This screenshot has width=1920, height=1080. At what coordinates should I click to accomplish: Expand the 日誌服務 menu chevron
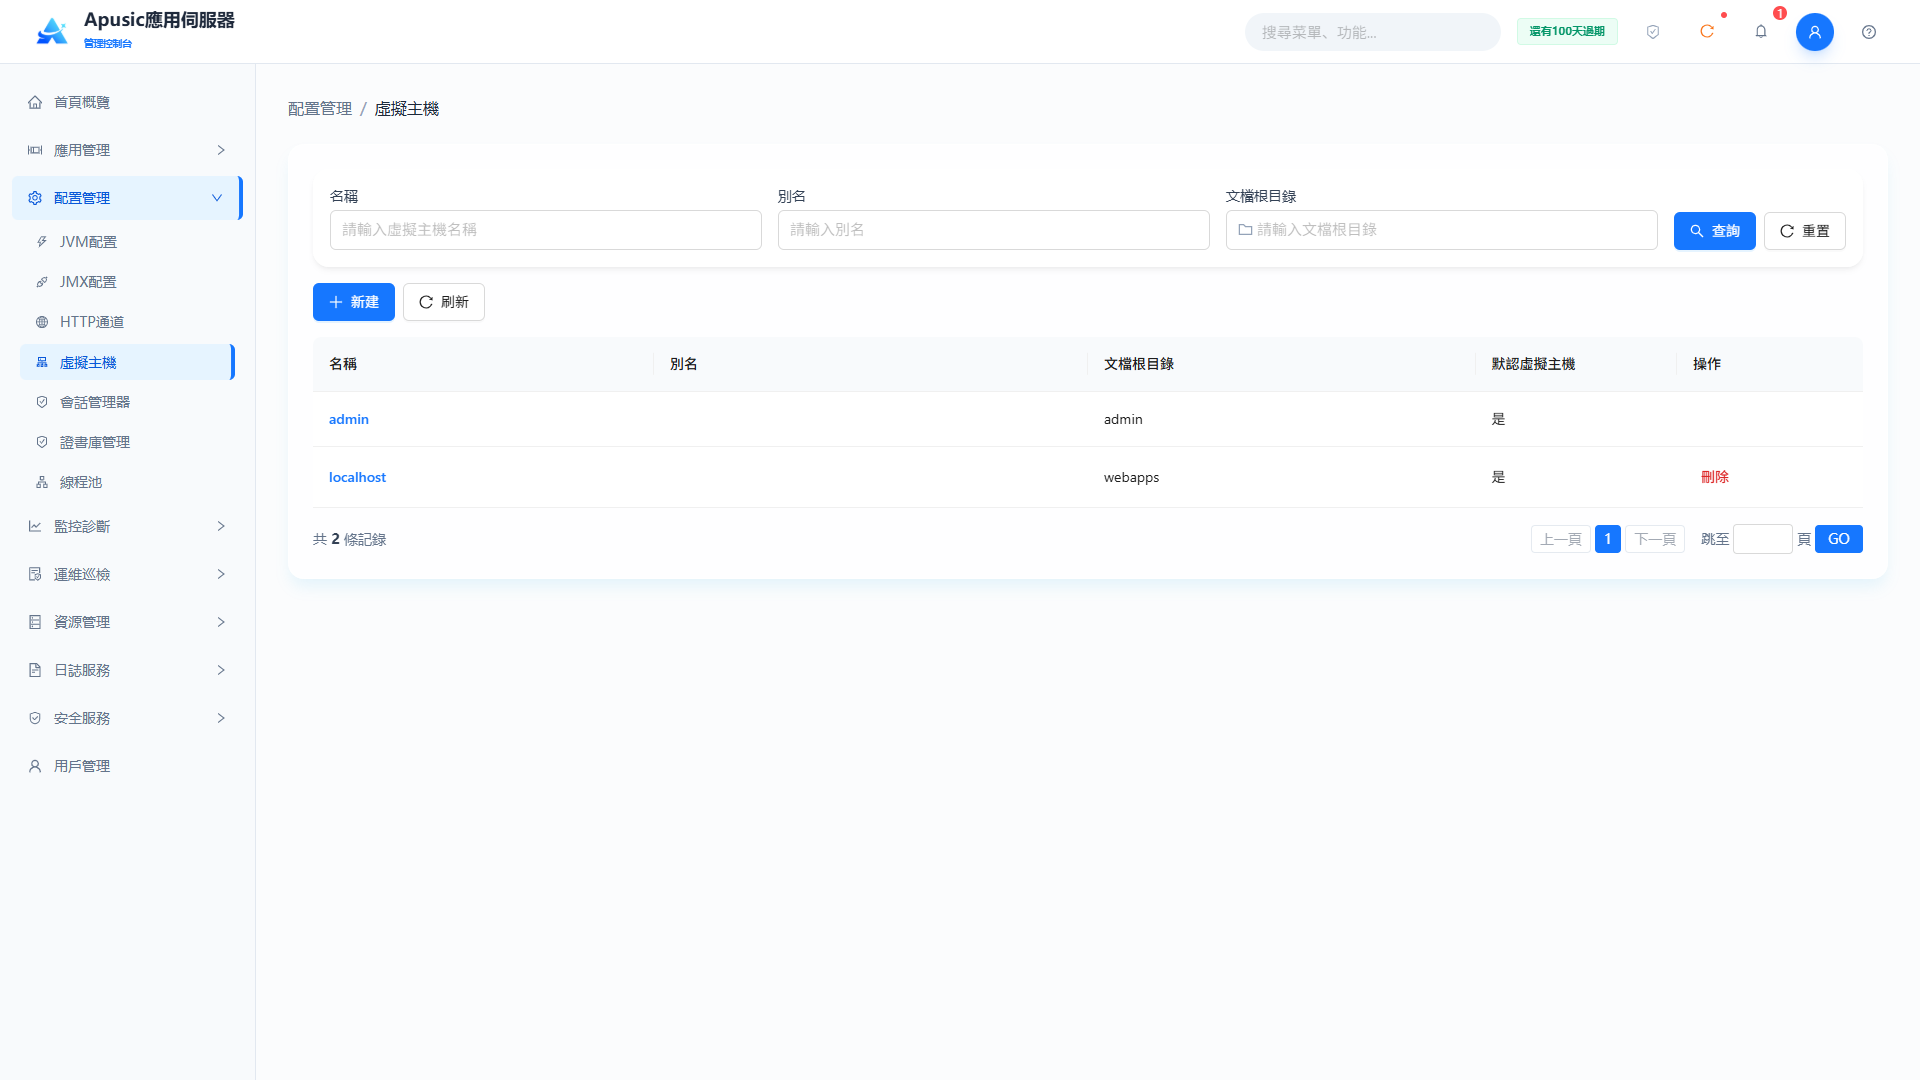[221, 670]
